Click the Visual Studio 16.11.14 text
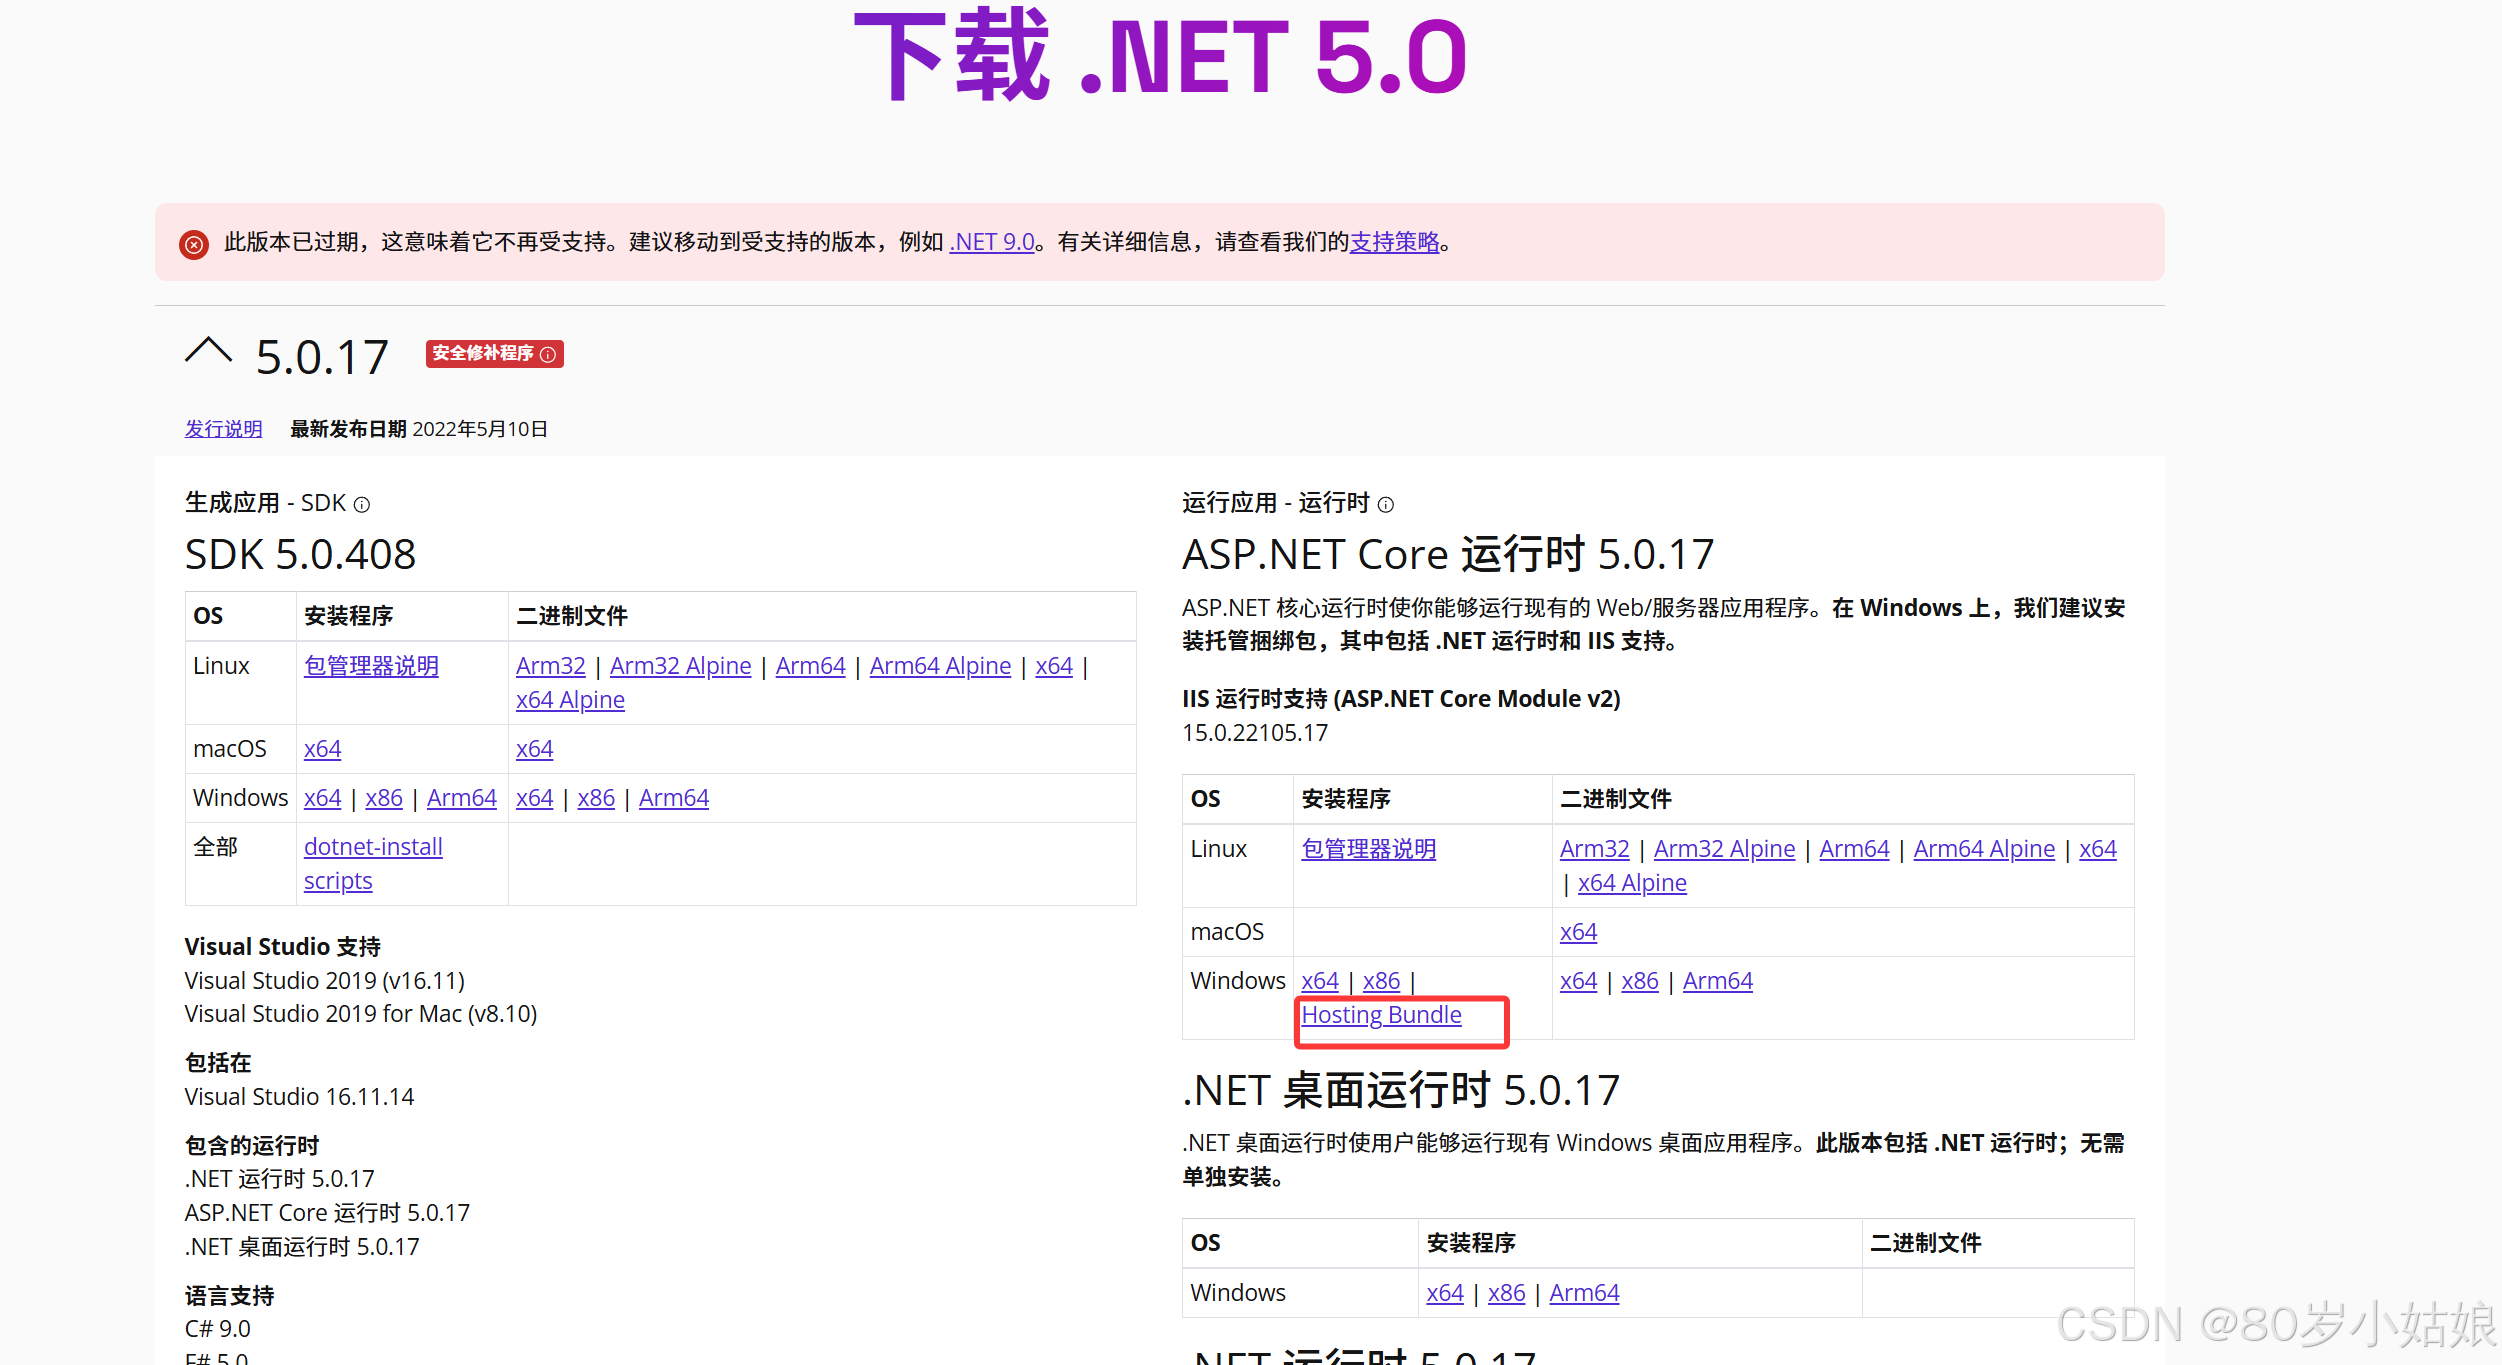This screenshot has height=1365, width=2502. pos(299,1097)
